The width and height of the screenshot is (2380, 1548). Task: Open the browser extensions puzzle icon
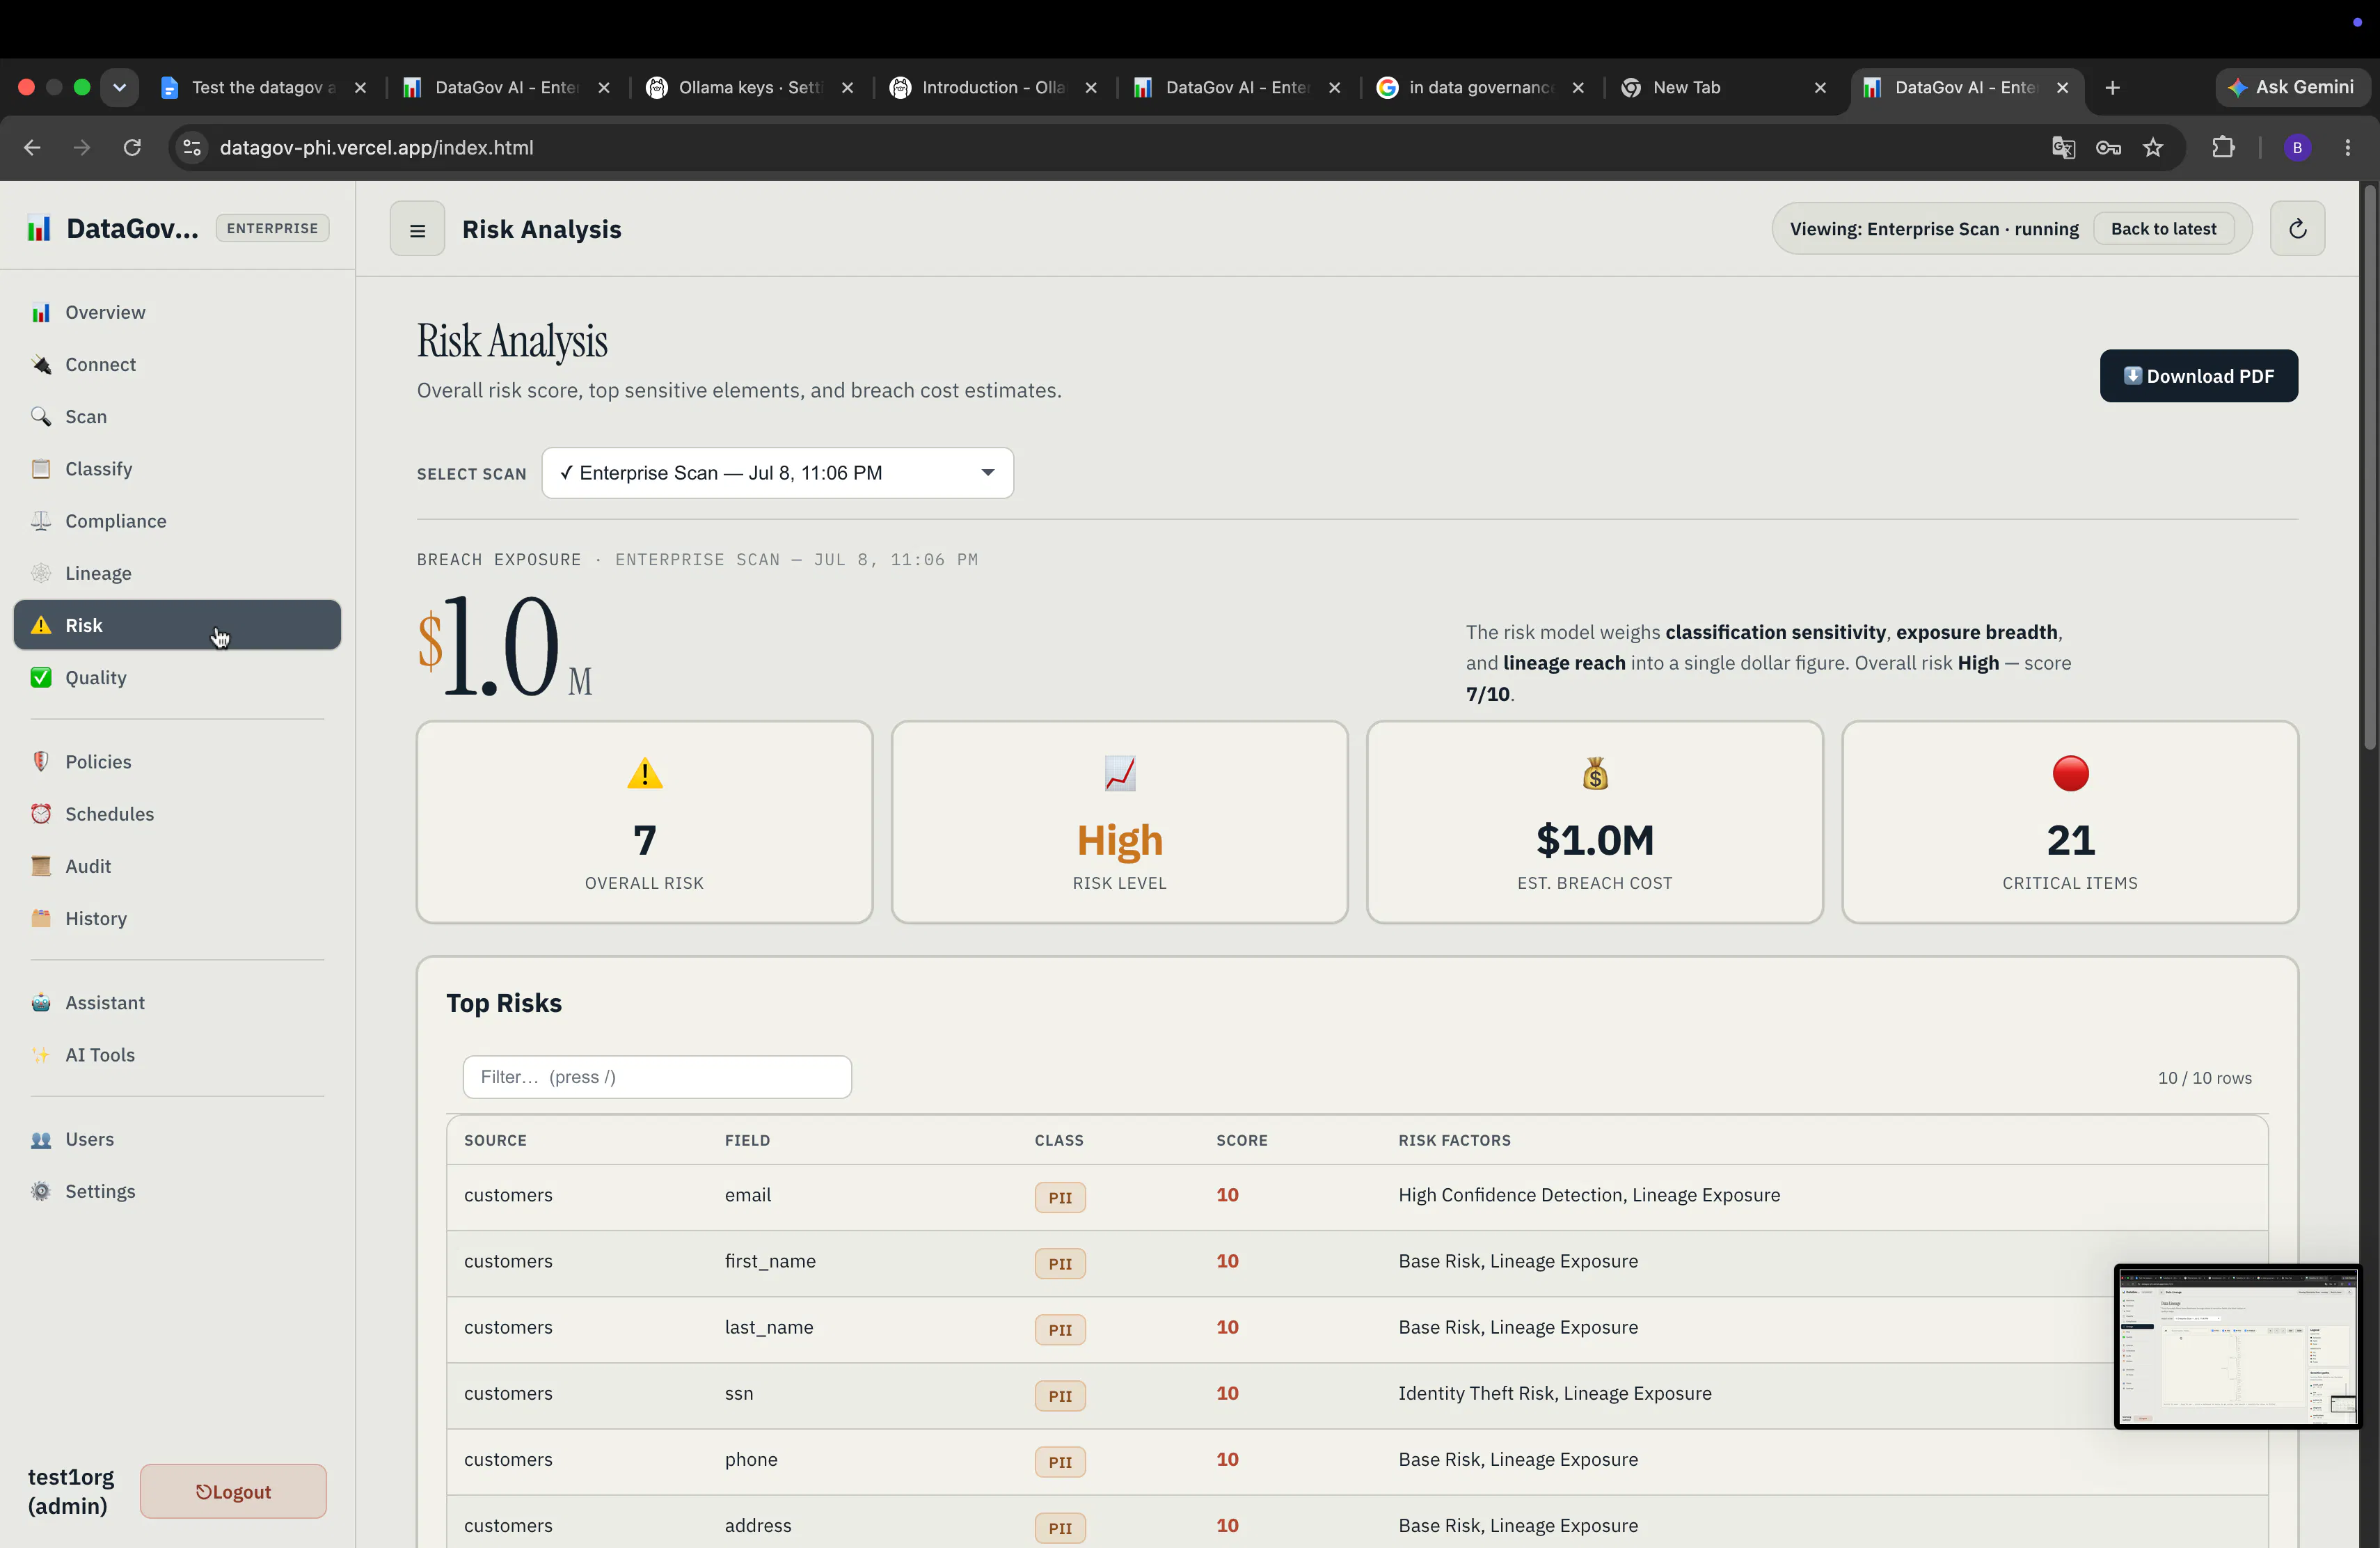(2223, 148)
